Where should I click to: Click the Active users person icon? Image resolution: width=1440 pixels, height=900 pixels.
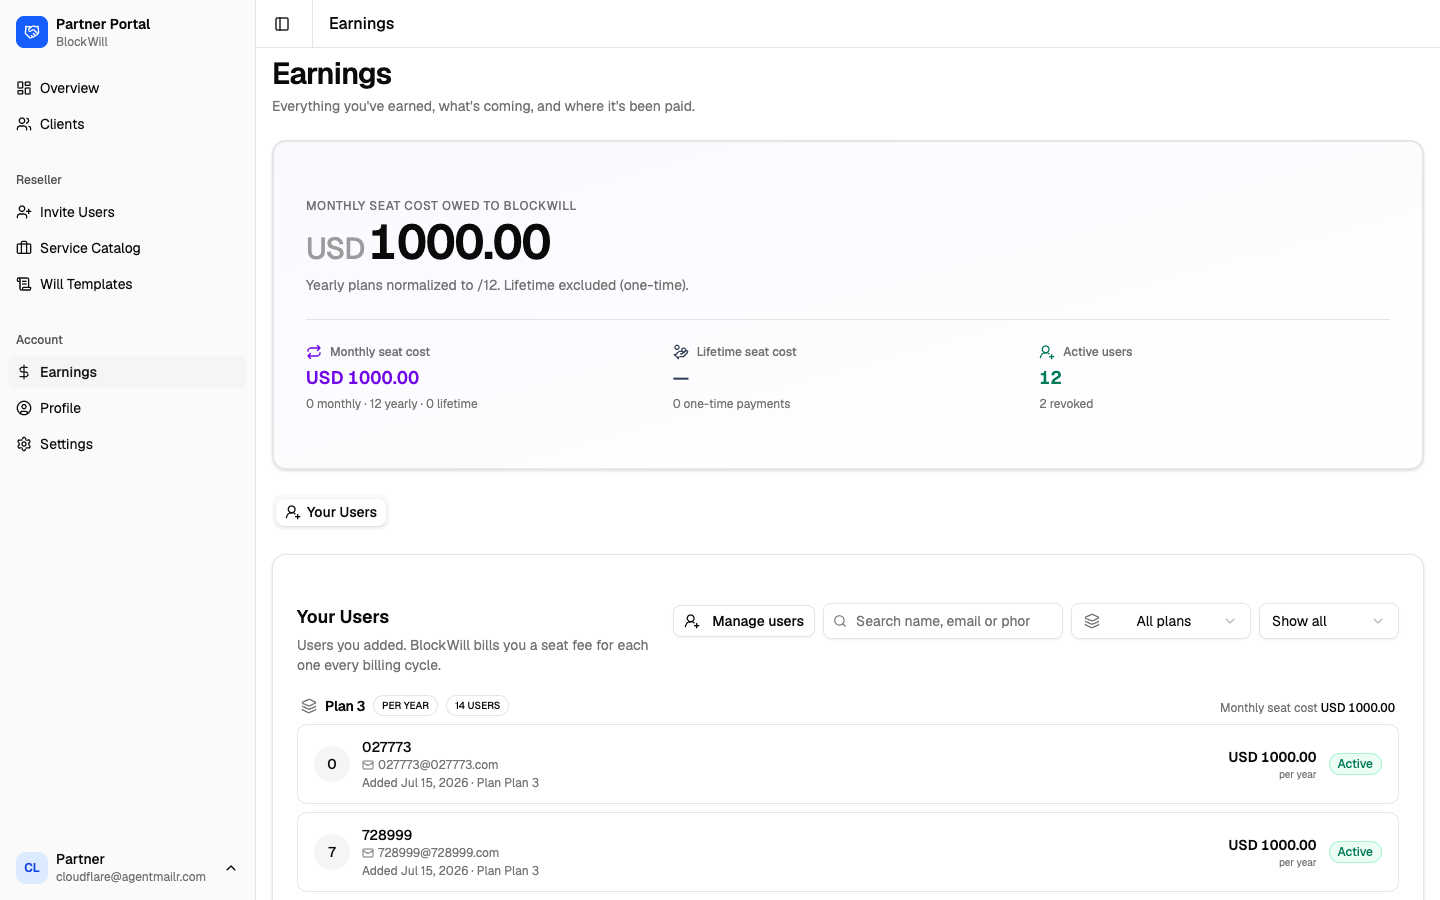pyautogui.click(x=1047, y=352)
